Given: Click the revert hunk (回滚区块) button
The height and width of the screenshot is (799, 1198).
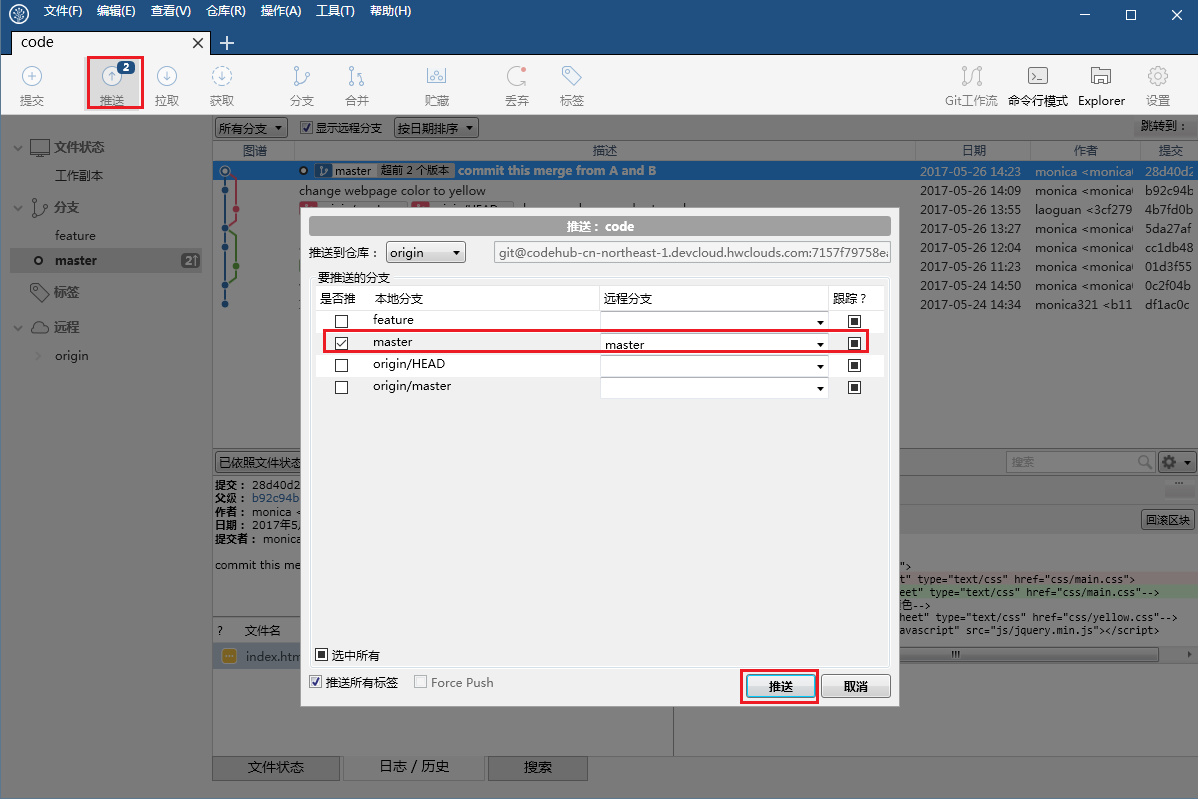Looking at the screenshot, I should (1167, 520).
